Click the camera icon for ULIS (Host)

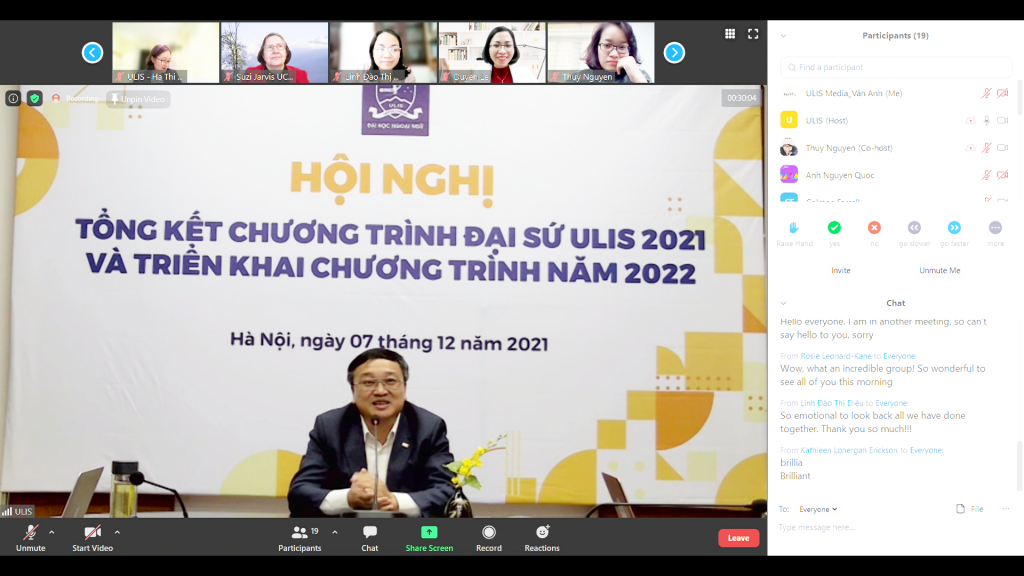pyautogui.click(x=1002, y=121)
